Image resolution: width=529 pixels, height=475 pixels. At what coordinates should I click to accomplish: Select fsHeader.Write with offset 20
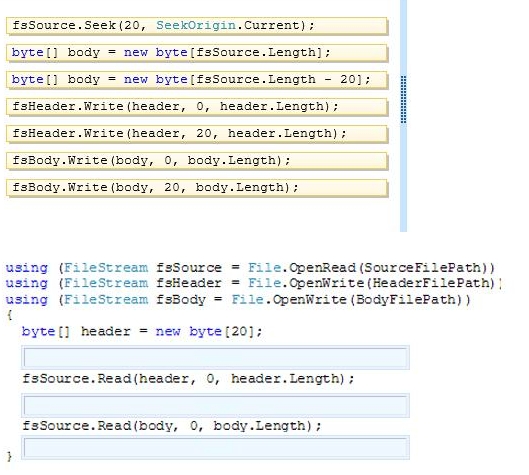click(197, 134)
